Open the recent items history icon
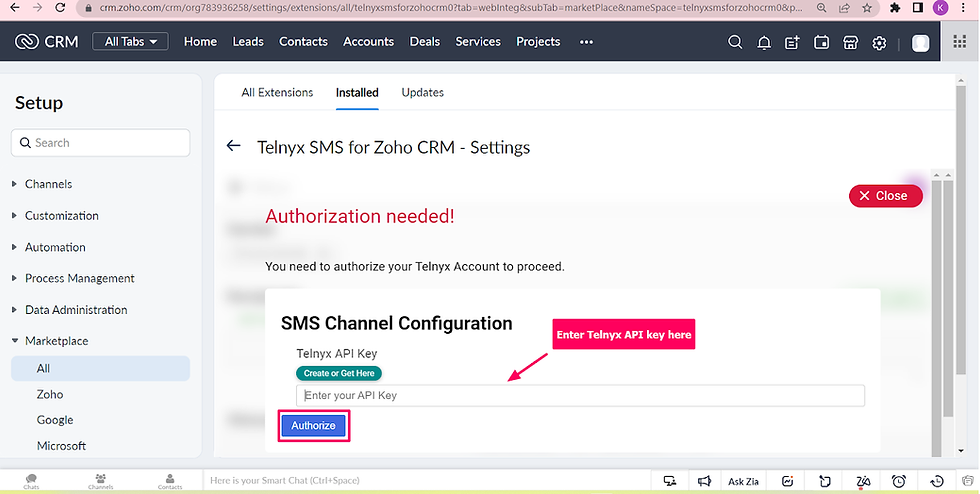The height and width of the screenshot is (494, 980). 936,481
